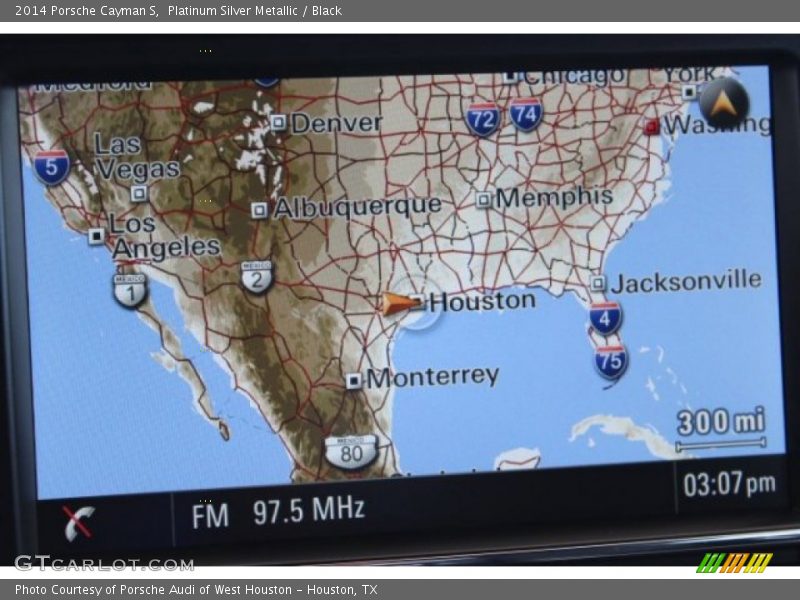Select the Albuquerque city marker

[x=259, y=210]
